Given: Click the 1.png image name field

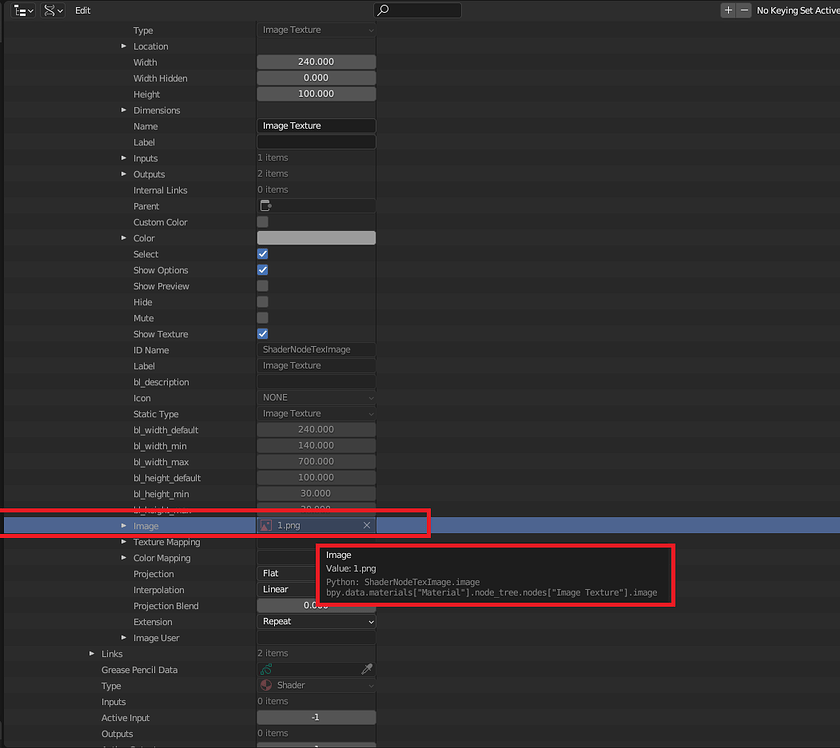Looking at the screenshot, I should pyautogui.click(x=316, y=526).
